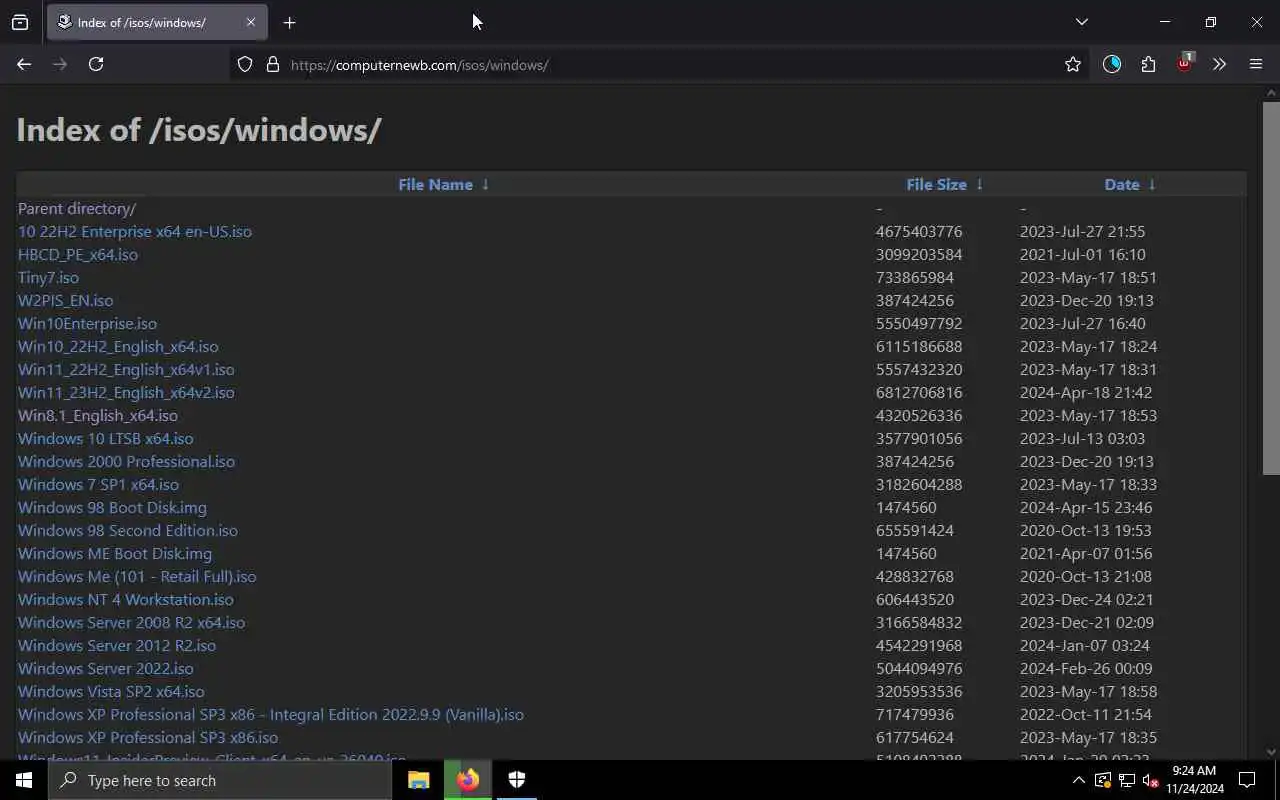This screenshot has width=1280, height=800.
Task: Download Win10Enterprise.iso
Action: click(87, 323)
